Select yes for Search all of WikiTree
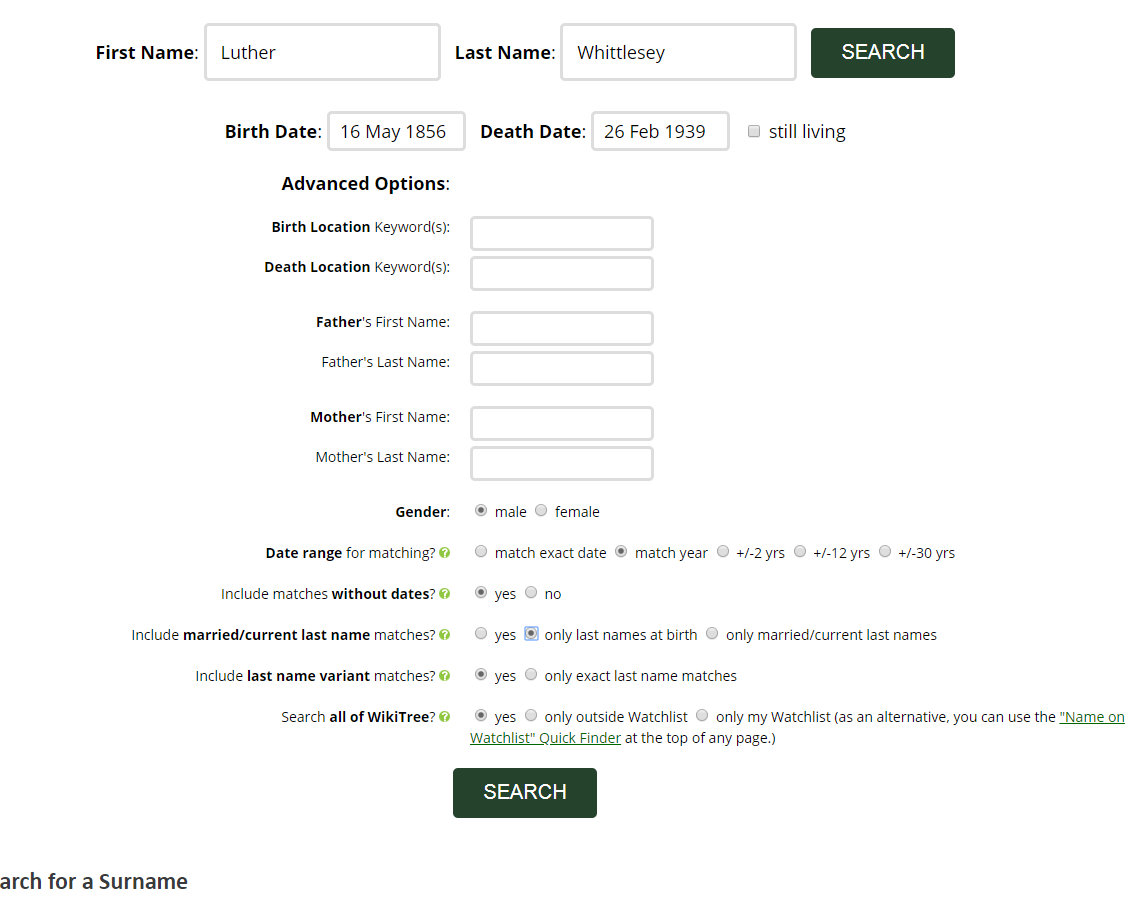 click(x=481, y=715)
